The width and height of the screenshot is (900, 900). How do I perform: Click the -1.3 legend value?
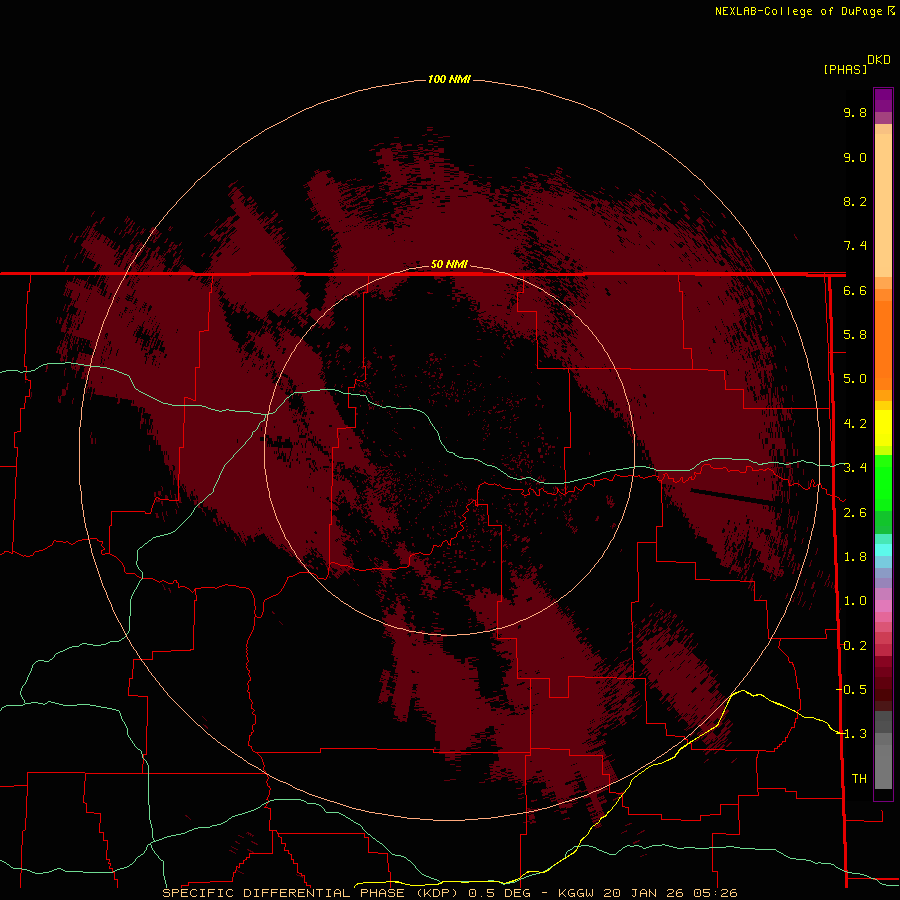851,734
